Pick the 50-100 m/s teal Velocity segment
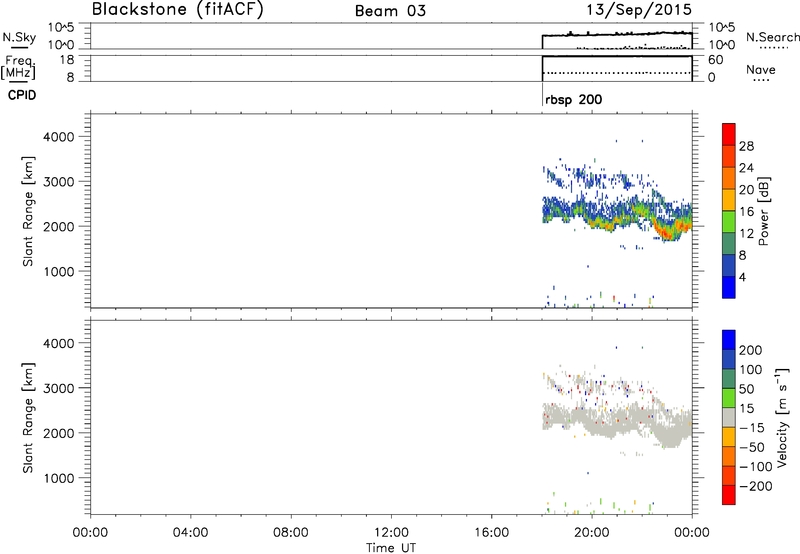This screenshot has width=800, height=554. click(729, 379)
